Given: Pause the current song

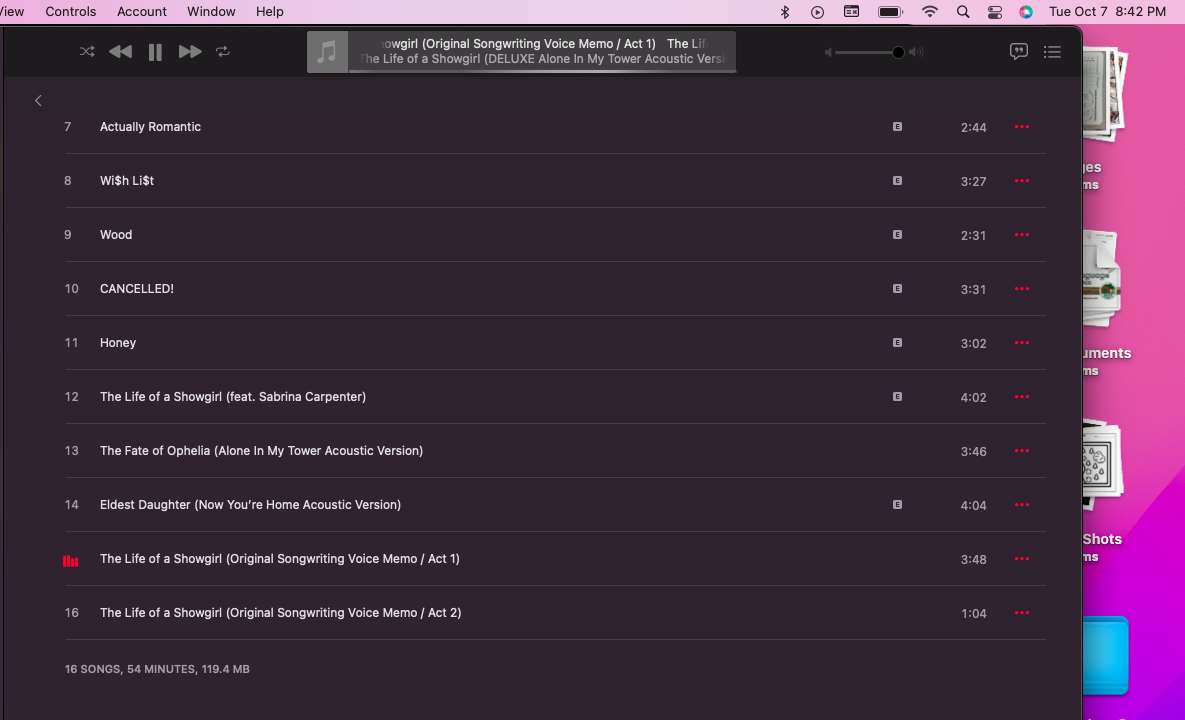Looking at the screenshot, I should pyautogui.click(x=155, y=51).
